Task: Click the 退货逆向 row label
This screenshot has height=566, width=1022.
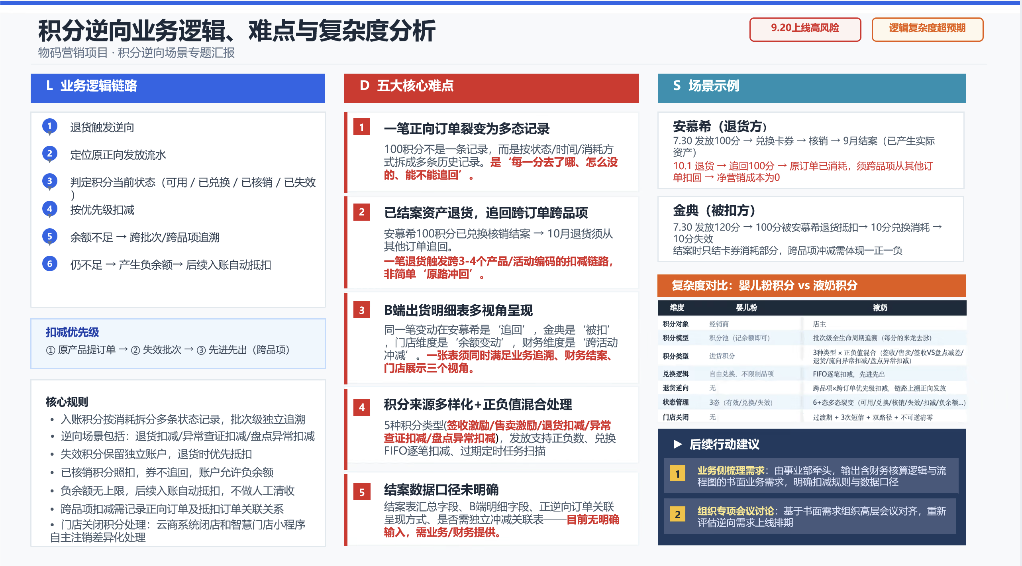Action: (675, 388)
